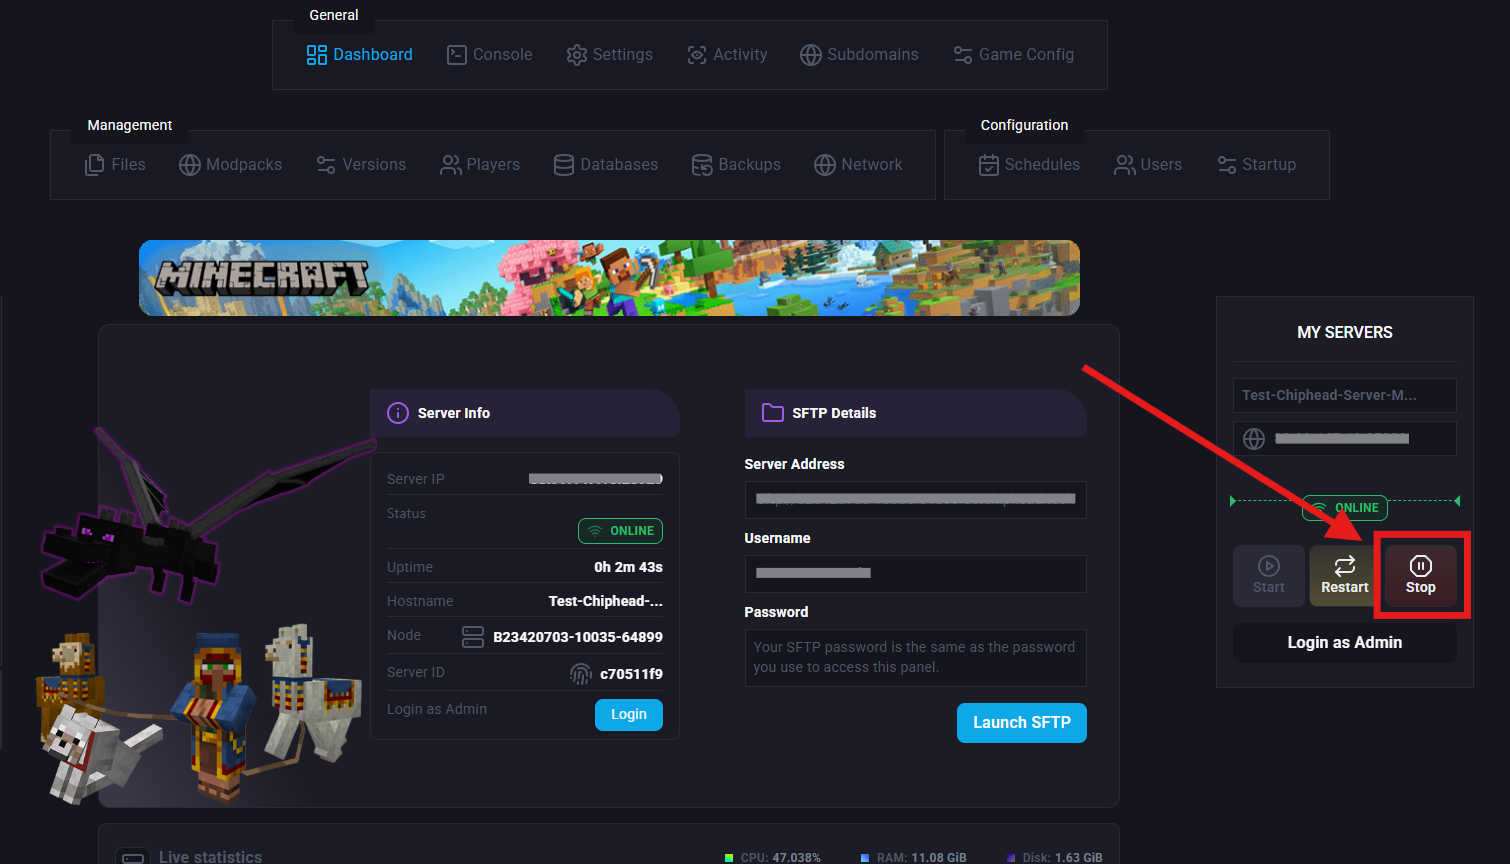Click the hostname value "Test-Chiphead-..."
Screen dimensions: 1510x864
tap(606, 601)
